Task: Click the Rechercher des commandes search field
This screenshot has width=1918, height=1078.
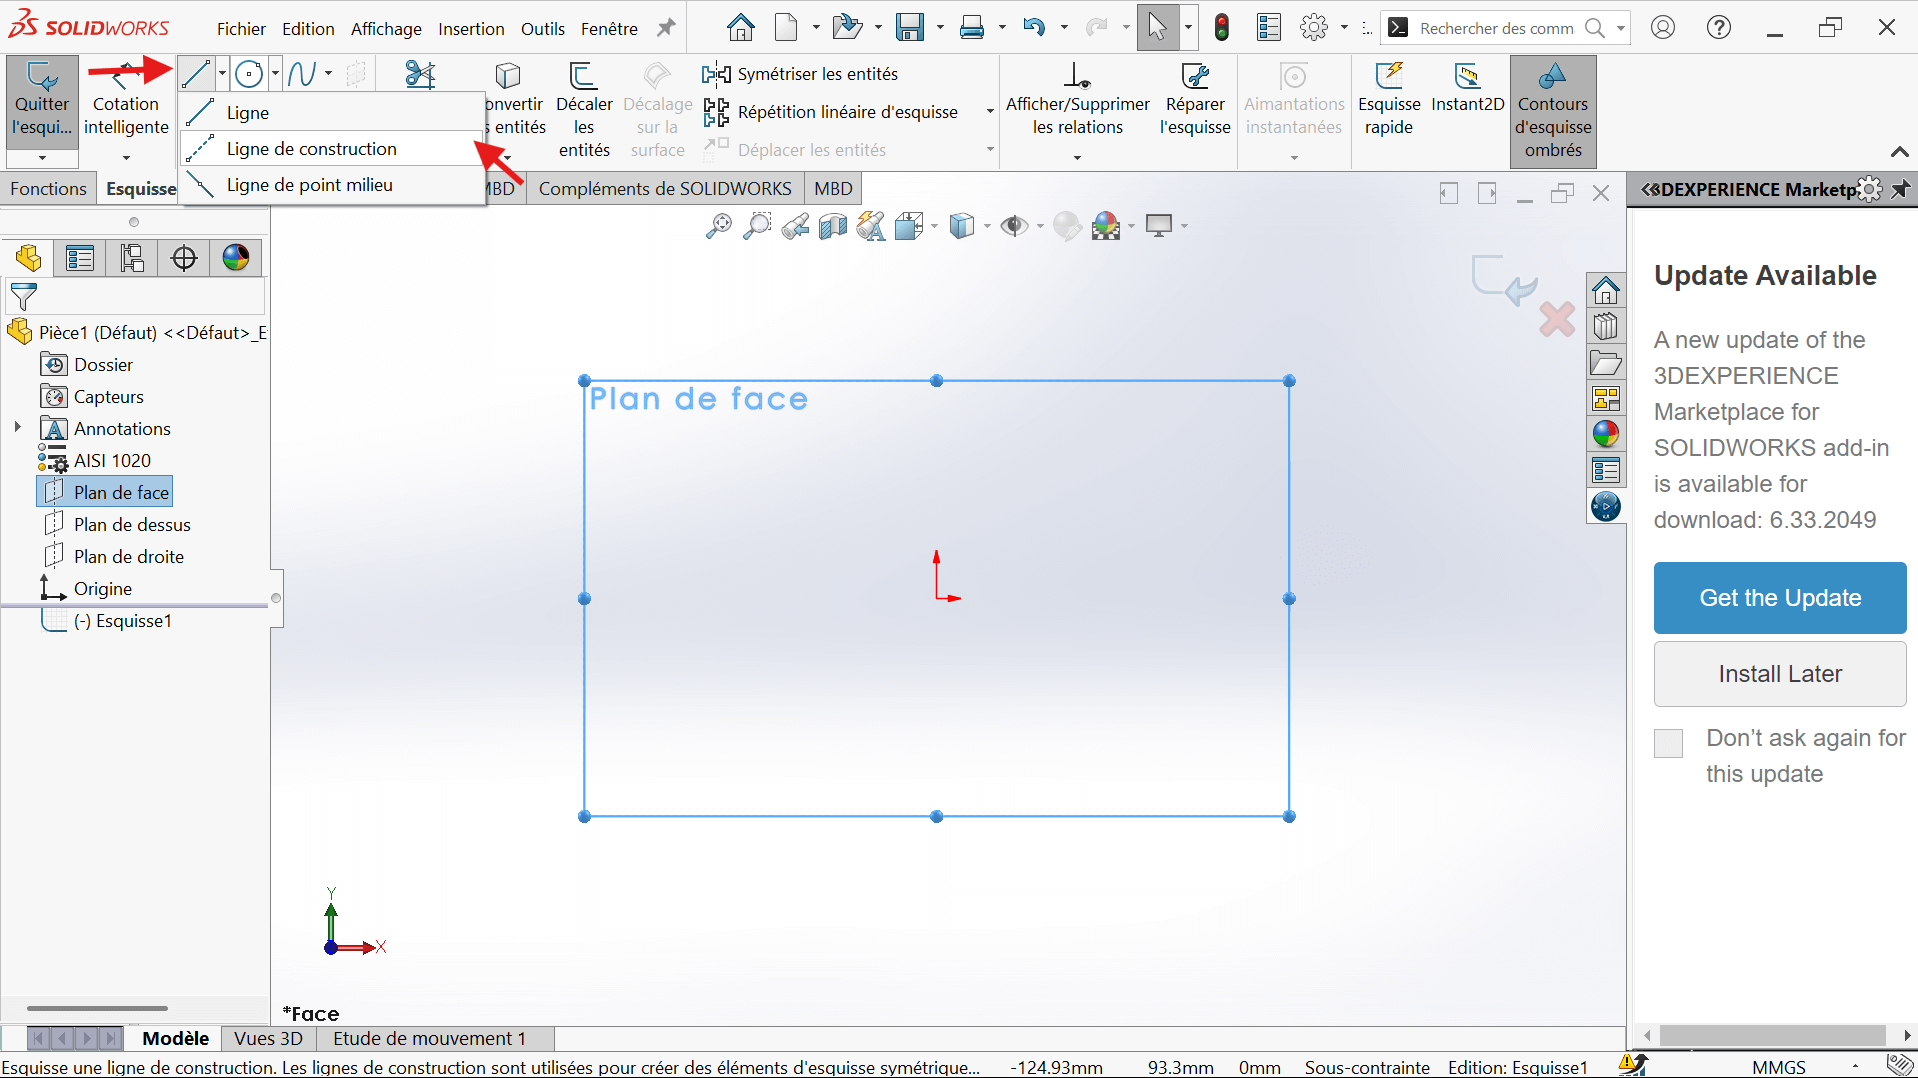Action: [x=1495, y=29]
